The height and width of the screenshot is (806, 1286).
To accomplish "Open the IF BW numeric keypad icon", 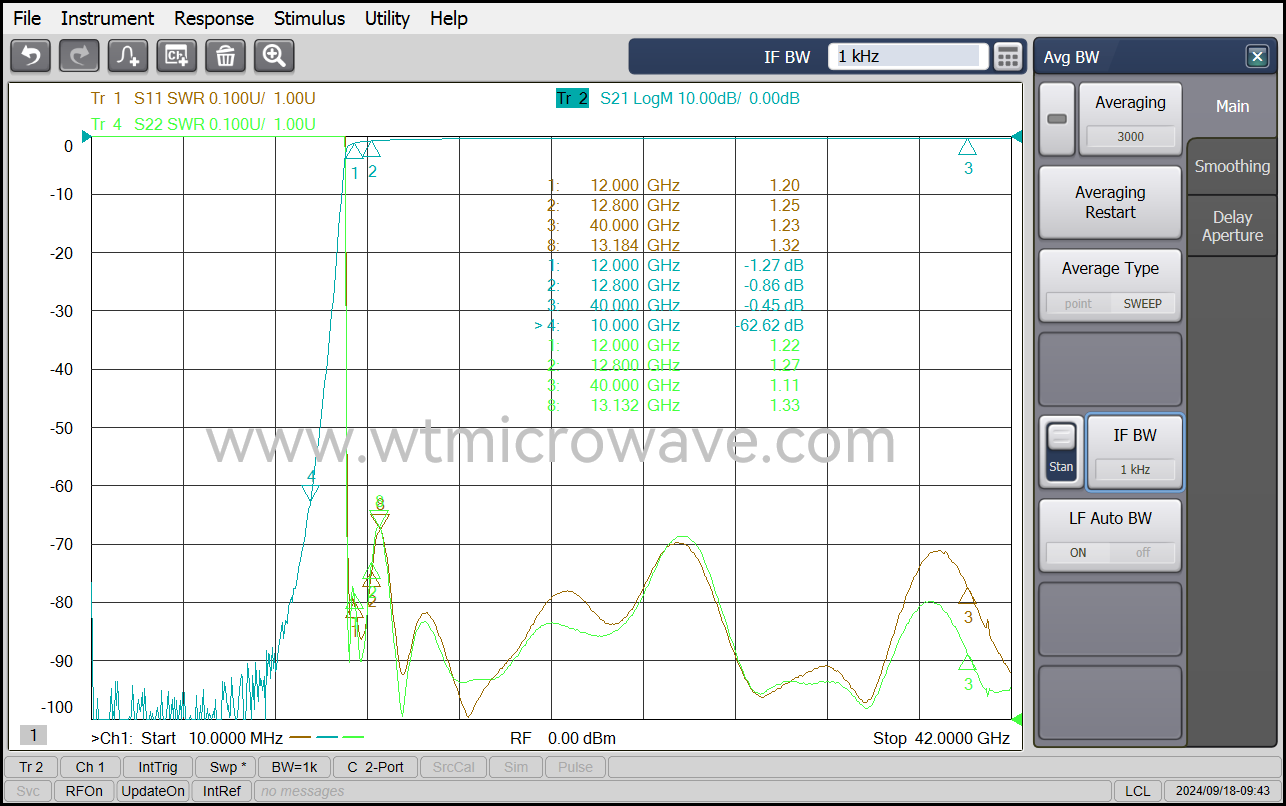I will pos(1007,57).
